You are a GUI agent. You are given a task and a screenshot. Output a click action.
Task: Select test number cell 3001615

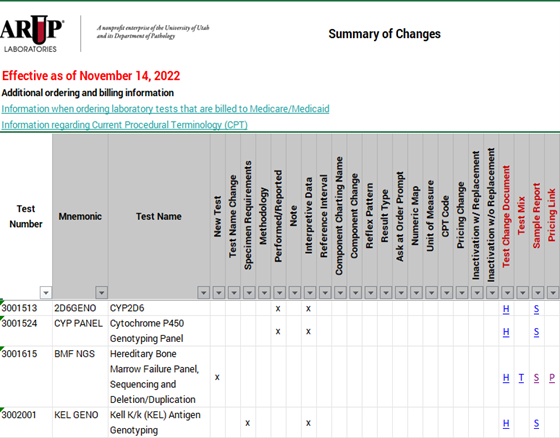point(26,377)
